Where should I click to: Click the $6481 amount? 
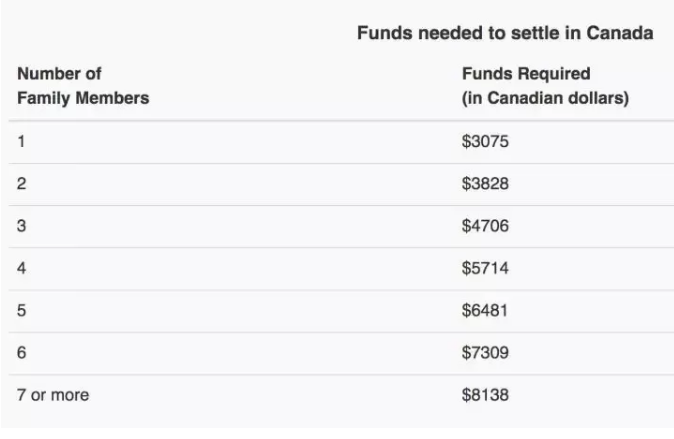pyautogui.click(x=484, y=310)
